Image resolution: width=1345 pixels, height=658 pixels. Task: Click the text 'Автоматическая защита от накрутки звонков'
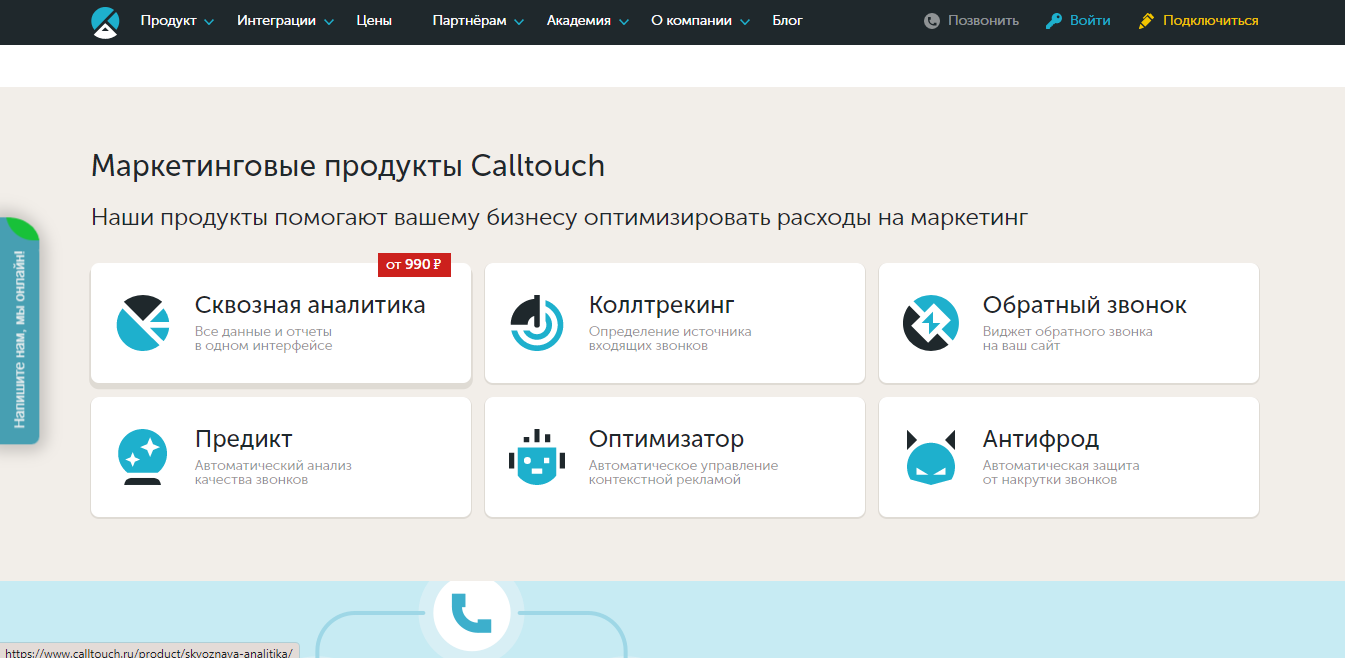(x=1061, y=473)
